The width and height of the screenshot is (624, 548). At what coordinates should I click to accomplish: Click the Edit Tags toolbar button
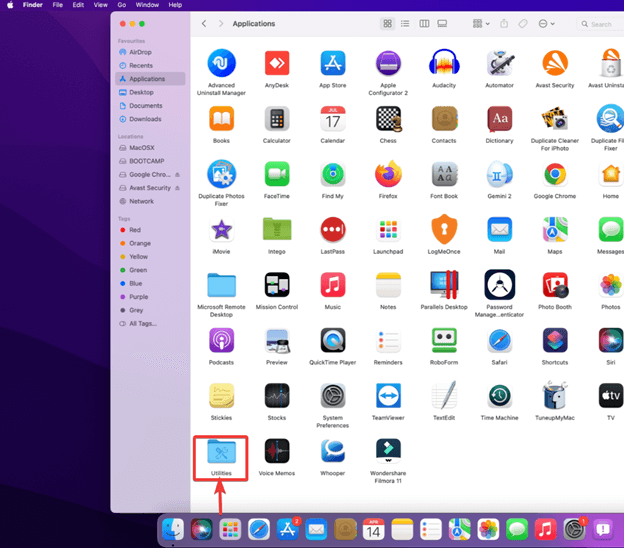click(x=523, y=24)
